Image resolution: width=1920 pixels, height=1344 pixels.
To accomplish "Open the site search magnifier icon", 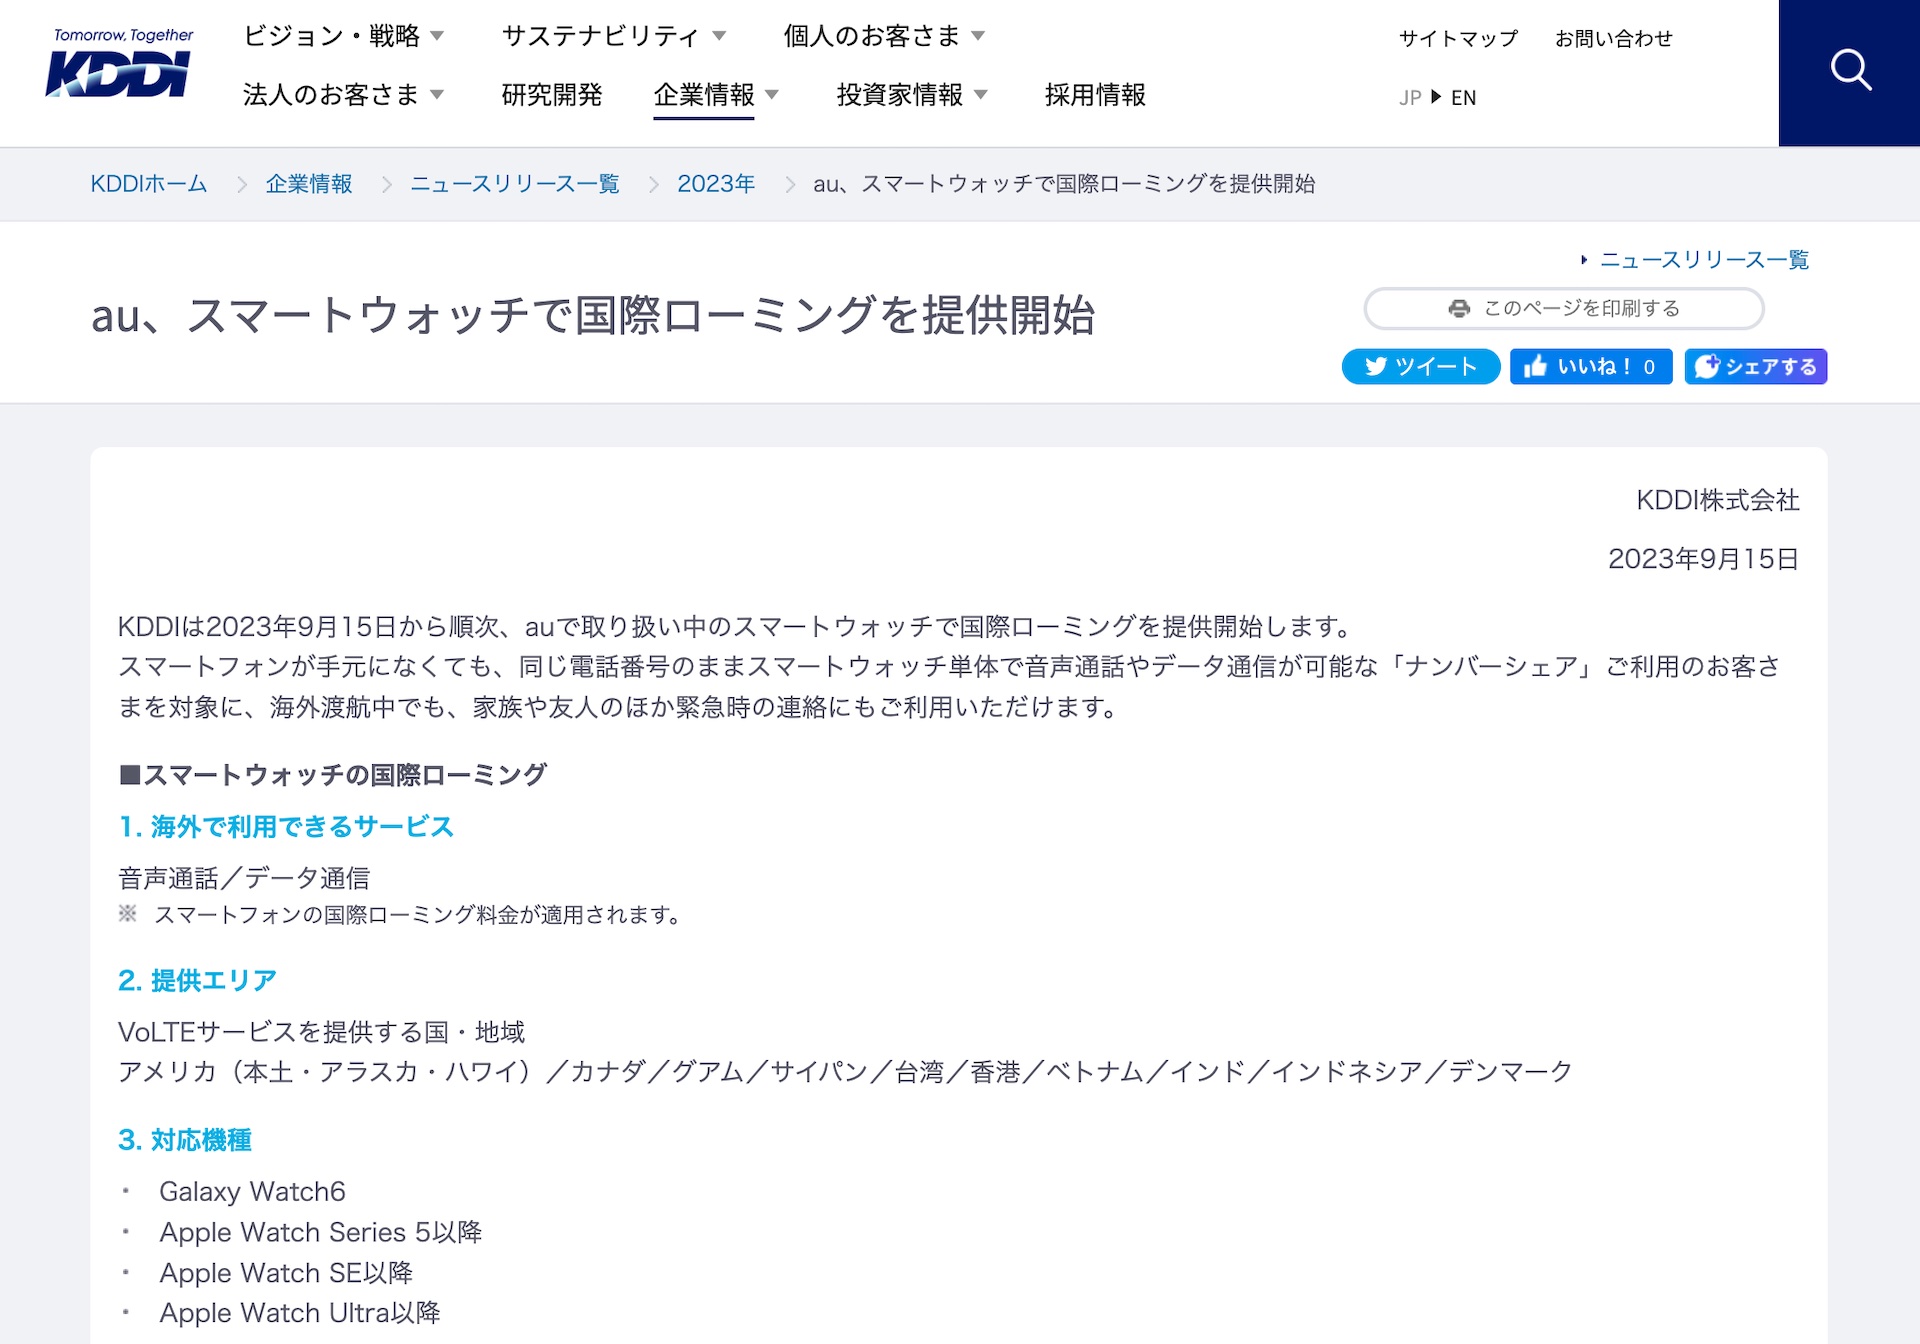I will [x=1850, y=71].
